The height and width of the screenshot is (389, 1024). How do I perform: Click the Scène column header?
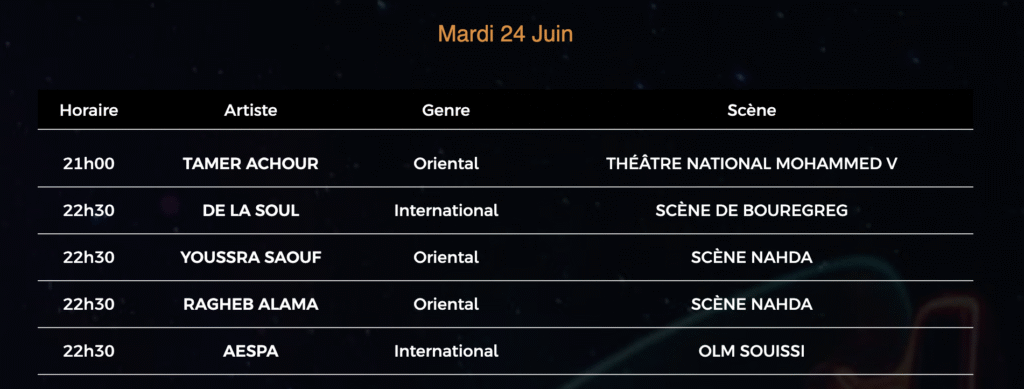[752, 110]
